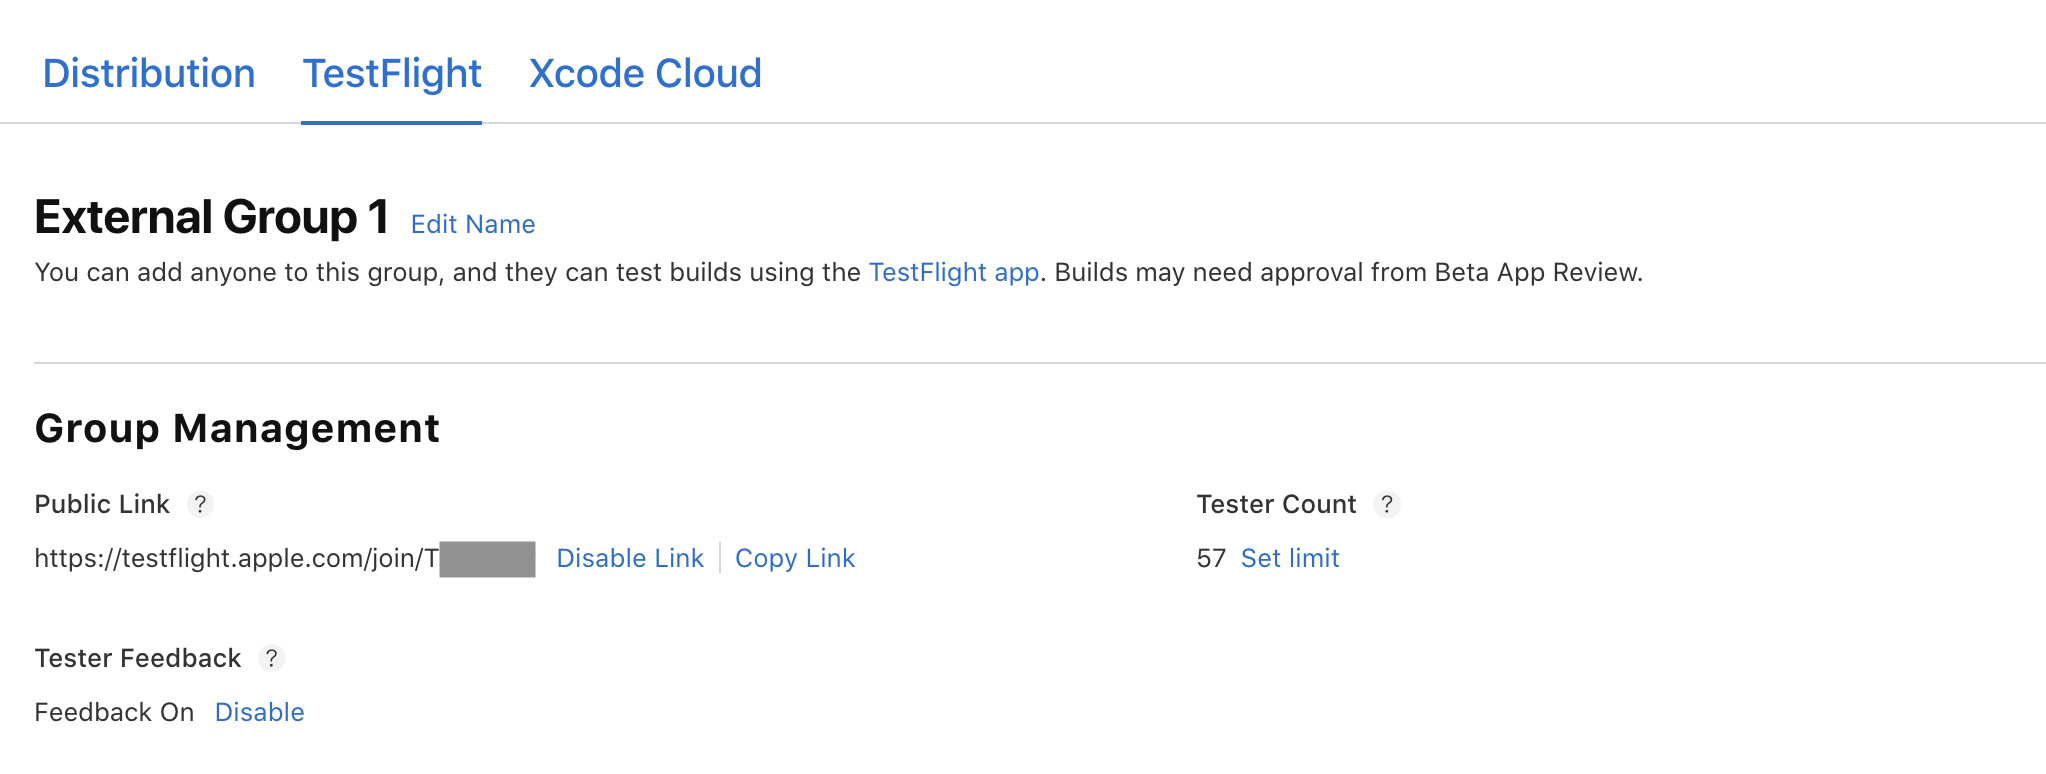Image resolution: width=2046 pixels, height=774 pixels.
Task: Open the Xcode Cloud tab
Action: pos(645,73)
